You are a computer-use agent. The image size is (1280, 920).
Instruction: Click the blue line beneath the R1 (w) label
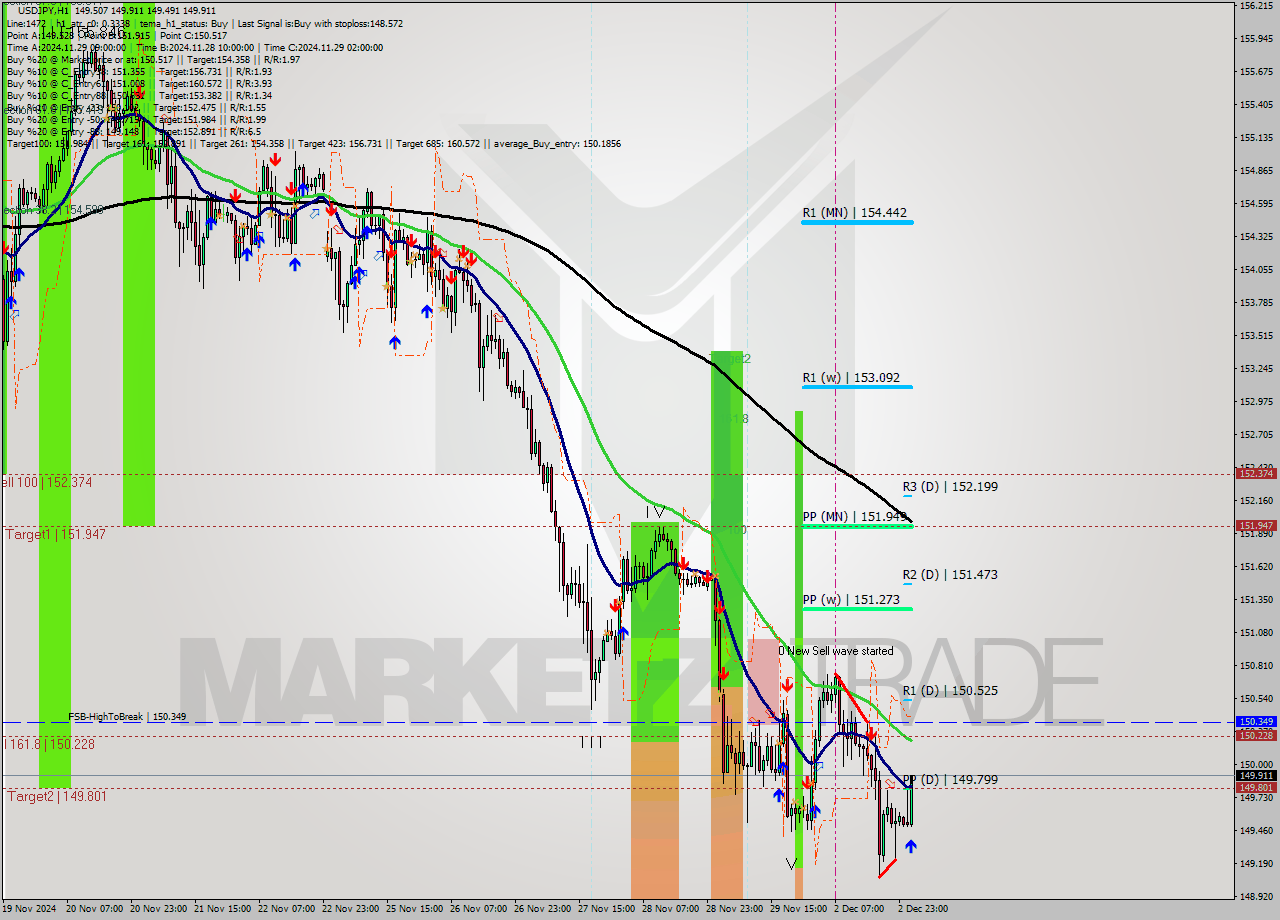tap(857, 386)
